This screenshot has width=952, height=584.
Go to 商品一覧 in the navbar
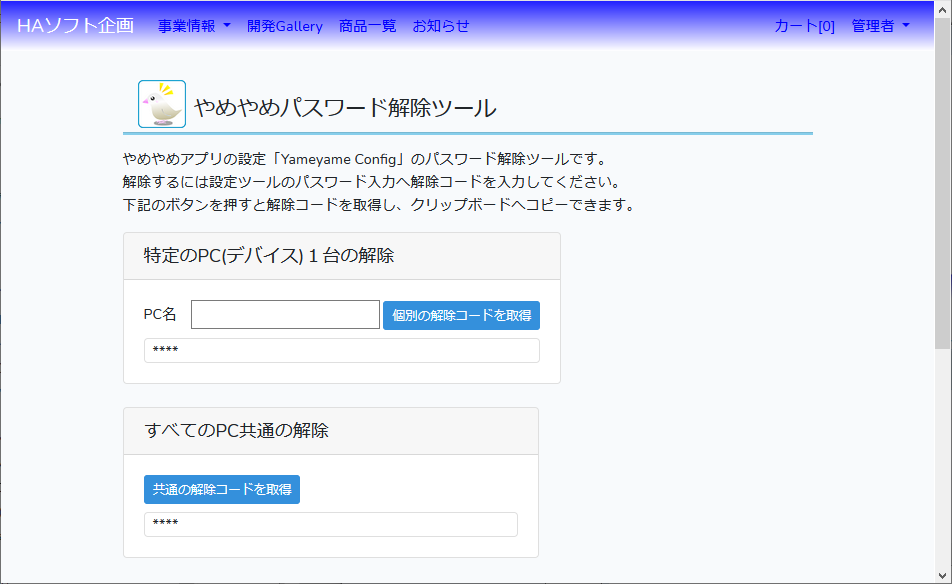[367, 26]
